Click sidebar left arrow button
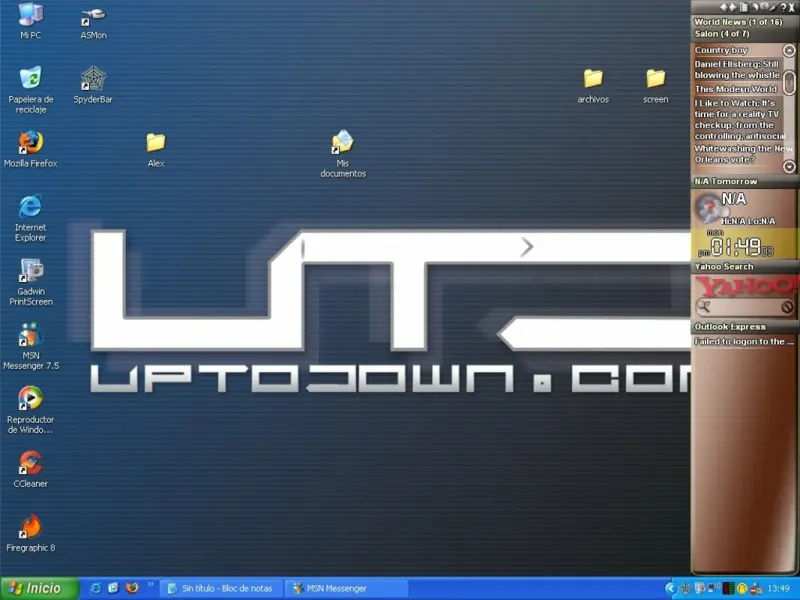This screenshot has height=600, width=800. pos(723,7)
